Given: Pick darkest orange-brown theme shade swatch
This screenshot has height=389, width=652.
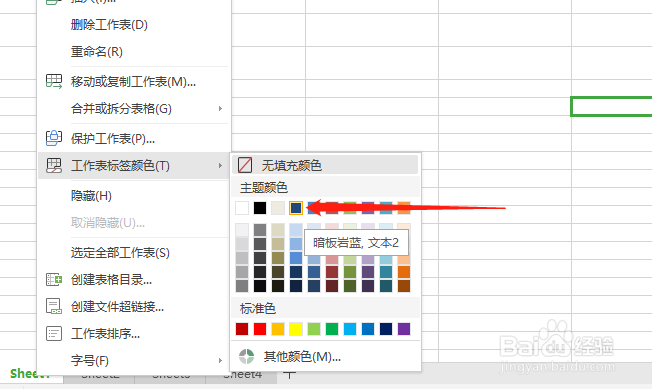Looking at the screenshot, I should pos(404,286).
